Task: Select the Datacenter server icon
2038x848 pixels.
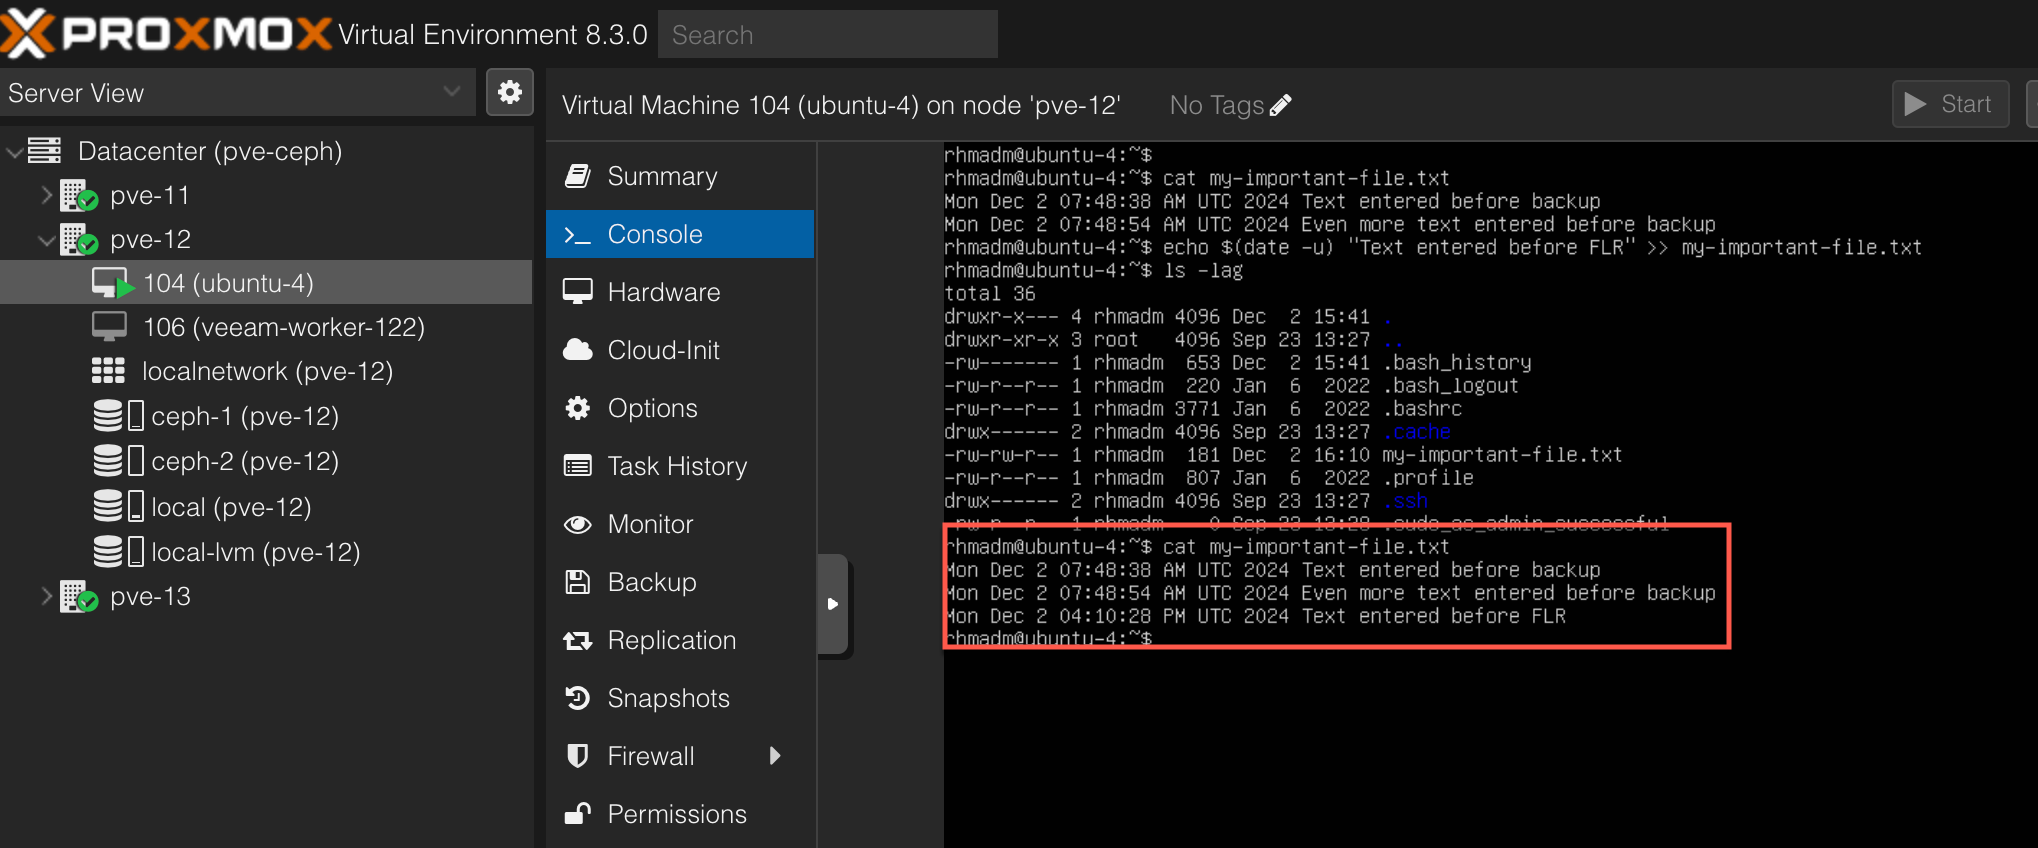Action: click(45, 151)
